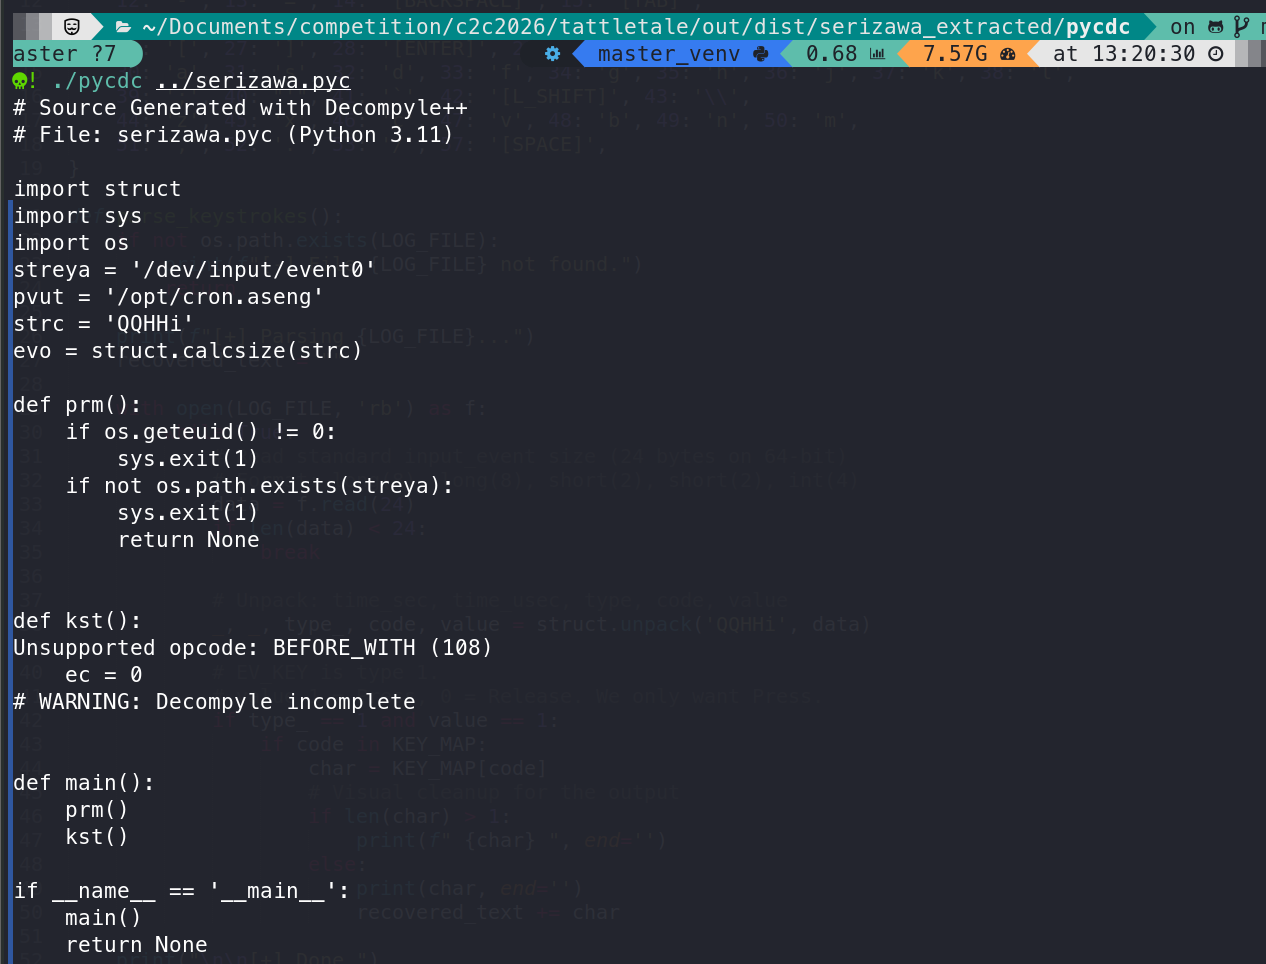Click the GitHub cat icon after 'on'

coord(1216,27)
